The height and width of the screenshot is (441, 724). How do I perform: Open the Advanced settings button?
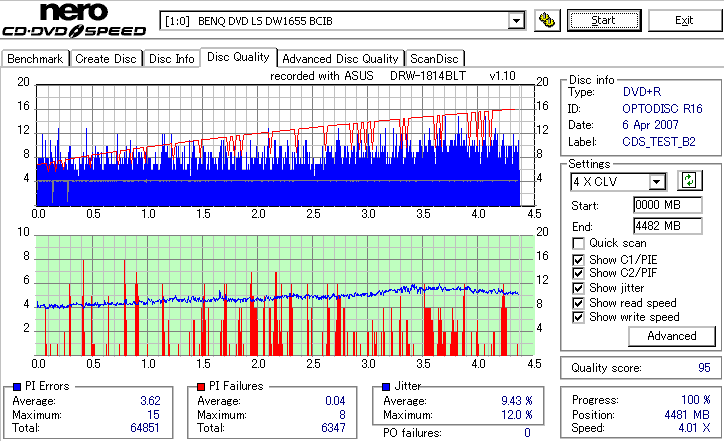(672, 336)
